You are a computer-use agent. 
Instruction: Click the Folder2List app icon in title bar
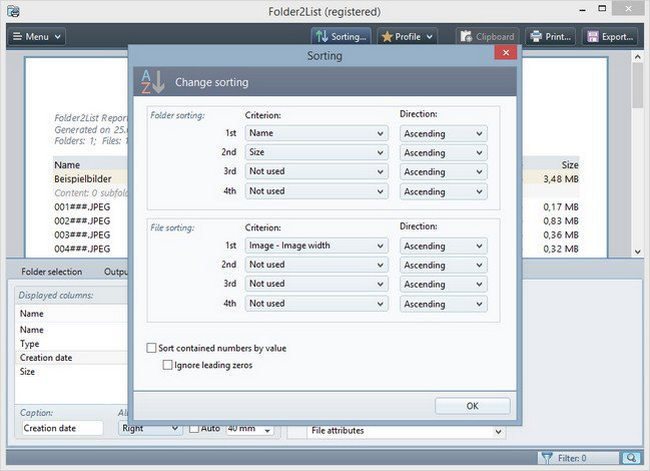tap(13, 11)
